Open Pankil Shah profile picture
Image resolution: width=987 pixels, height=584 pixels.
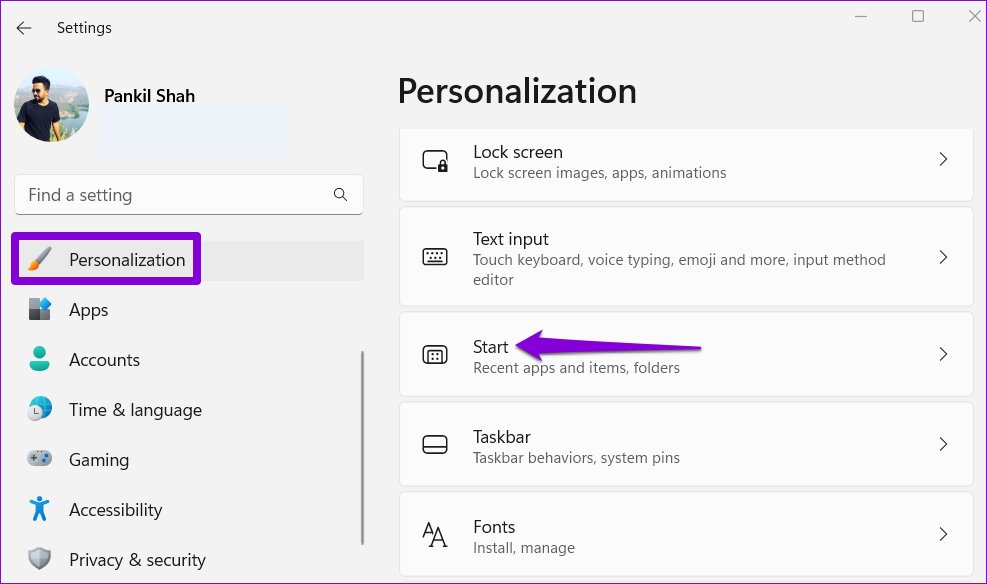pos(52,104)
